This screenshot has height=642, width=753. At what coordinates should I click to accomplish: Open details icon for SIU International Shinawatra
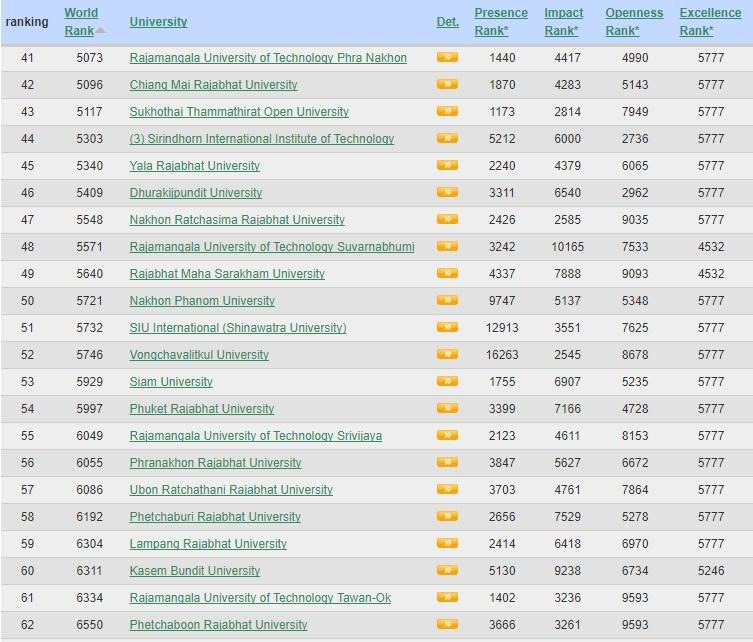point(447,327)
